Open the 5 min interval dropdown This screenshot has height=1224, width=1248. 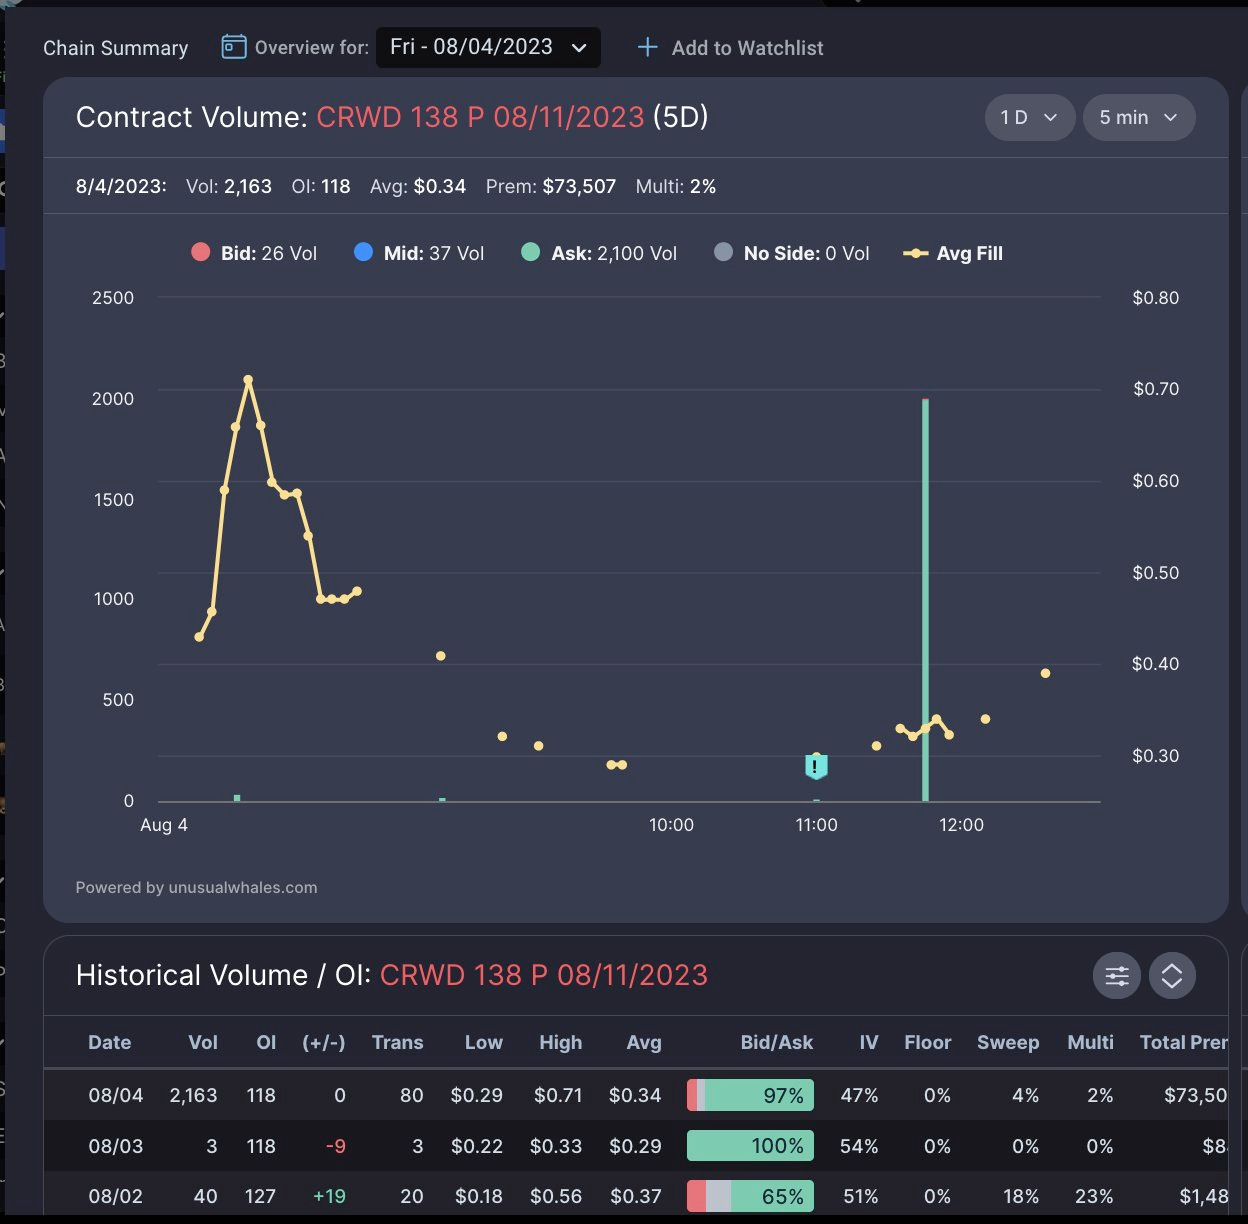tap(1139, 117)
